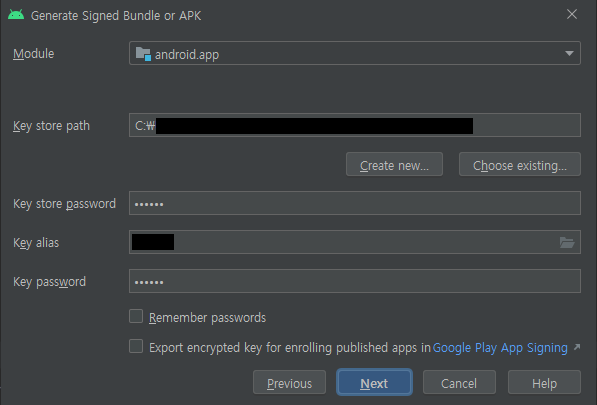Focus the Key store path field
The width and height of the screenshot is (597, 405).
click(355, 125)
